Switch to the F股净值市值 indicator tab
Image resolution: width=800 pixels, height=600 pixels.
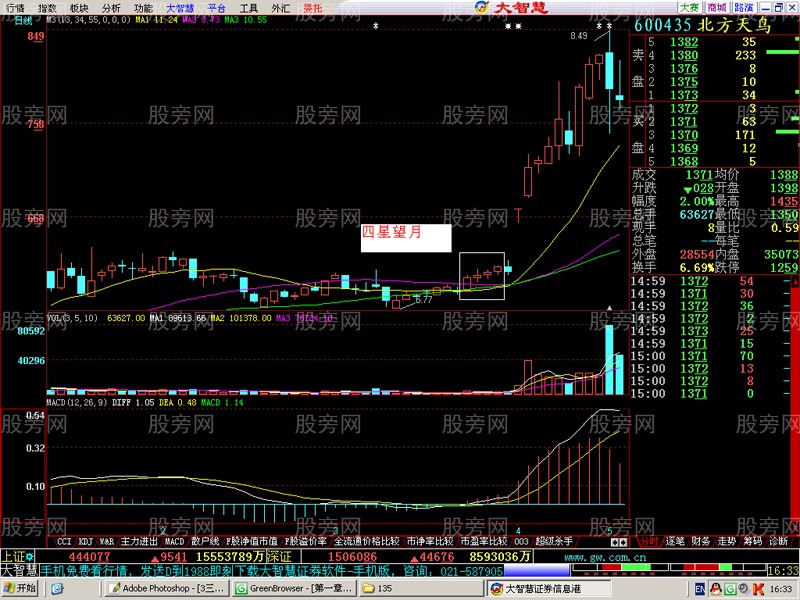pyautogui.click(x=252, y=541)
